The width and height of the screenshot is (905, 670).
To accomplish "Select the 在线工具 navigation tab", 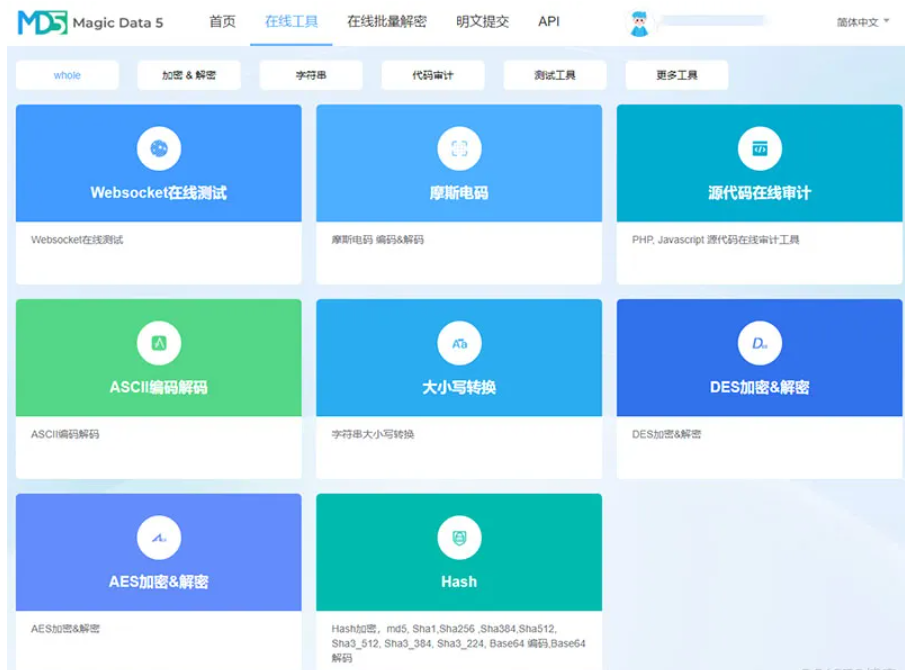I will (291, 21).
